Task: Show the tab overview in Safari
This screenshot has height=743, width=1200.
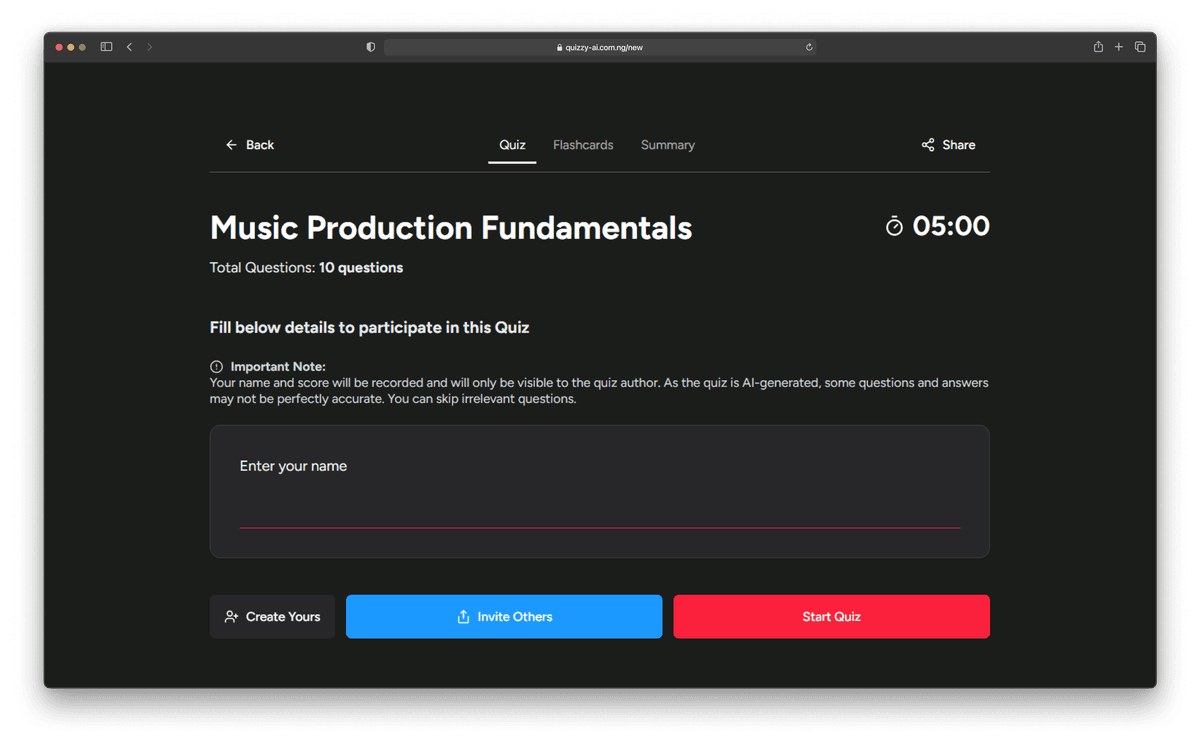Action: [1140, 47]
